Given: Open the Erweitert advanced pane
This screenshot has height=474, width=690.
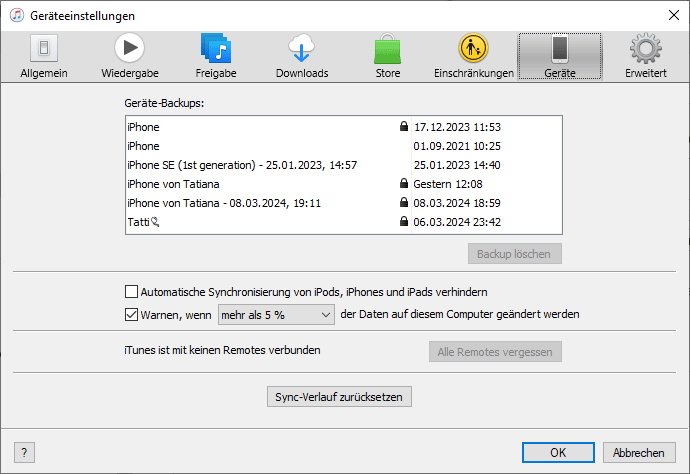Looking at the screenshot, I should tap(646, 56).
